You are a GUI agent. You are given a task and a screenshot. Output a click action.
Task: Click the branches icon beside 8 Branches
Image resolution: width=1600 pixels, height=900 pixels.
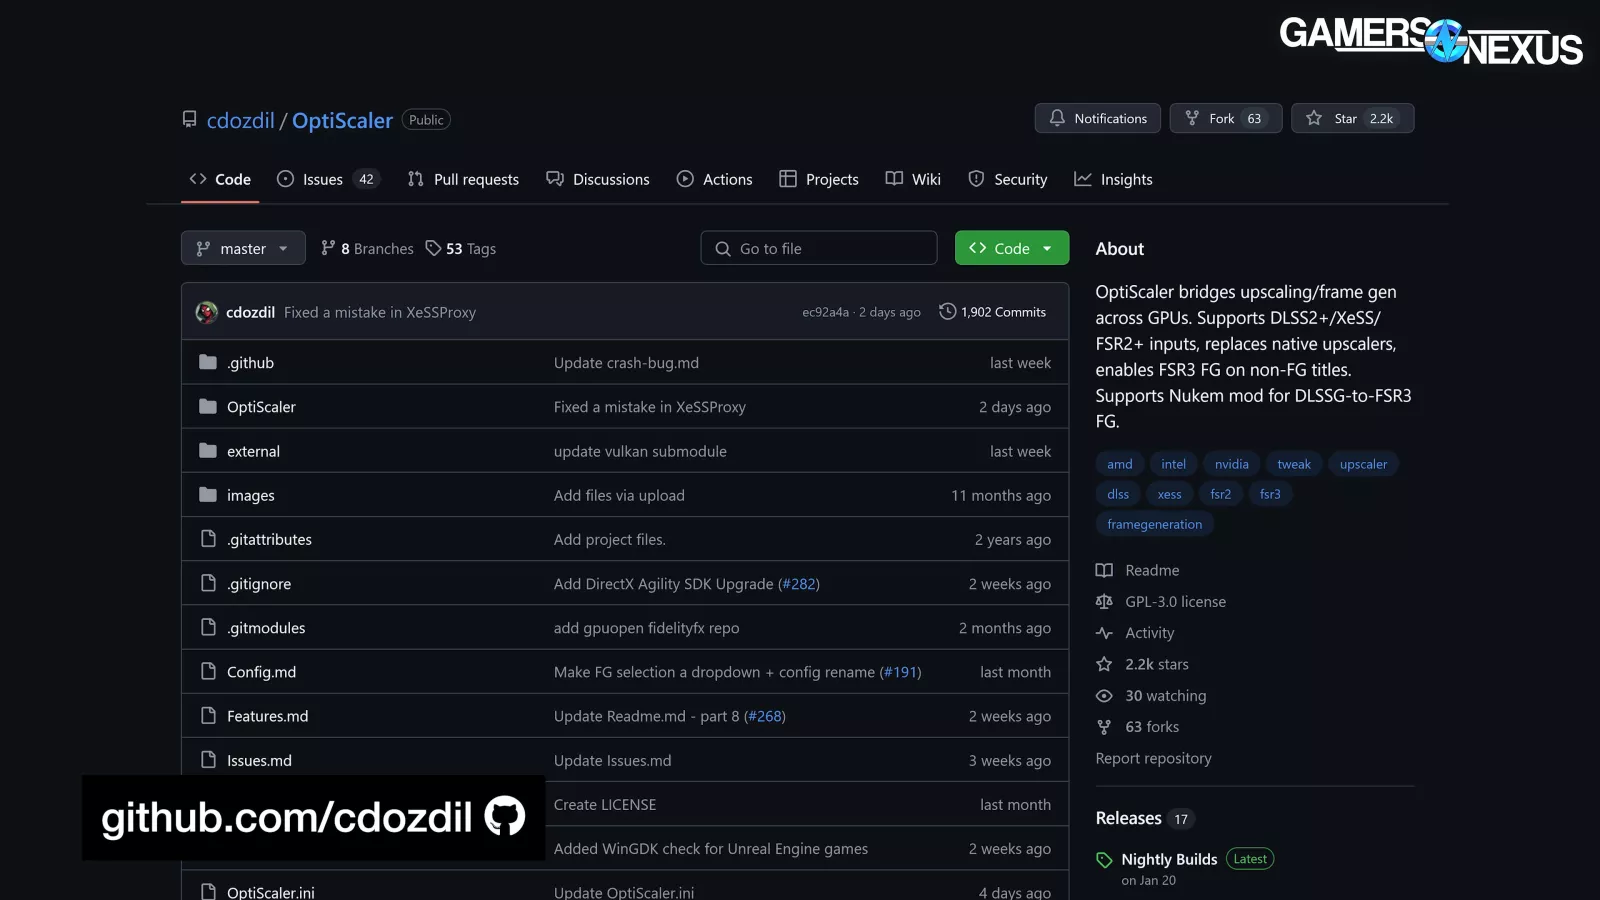click(x=328, y=248)
